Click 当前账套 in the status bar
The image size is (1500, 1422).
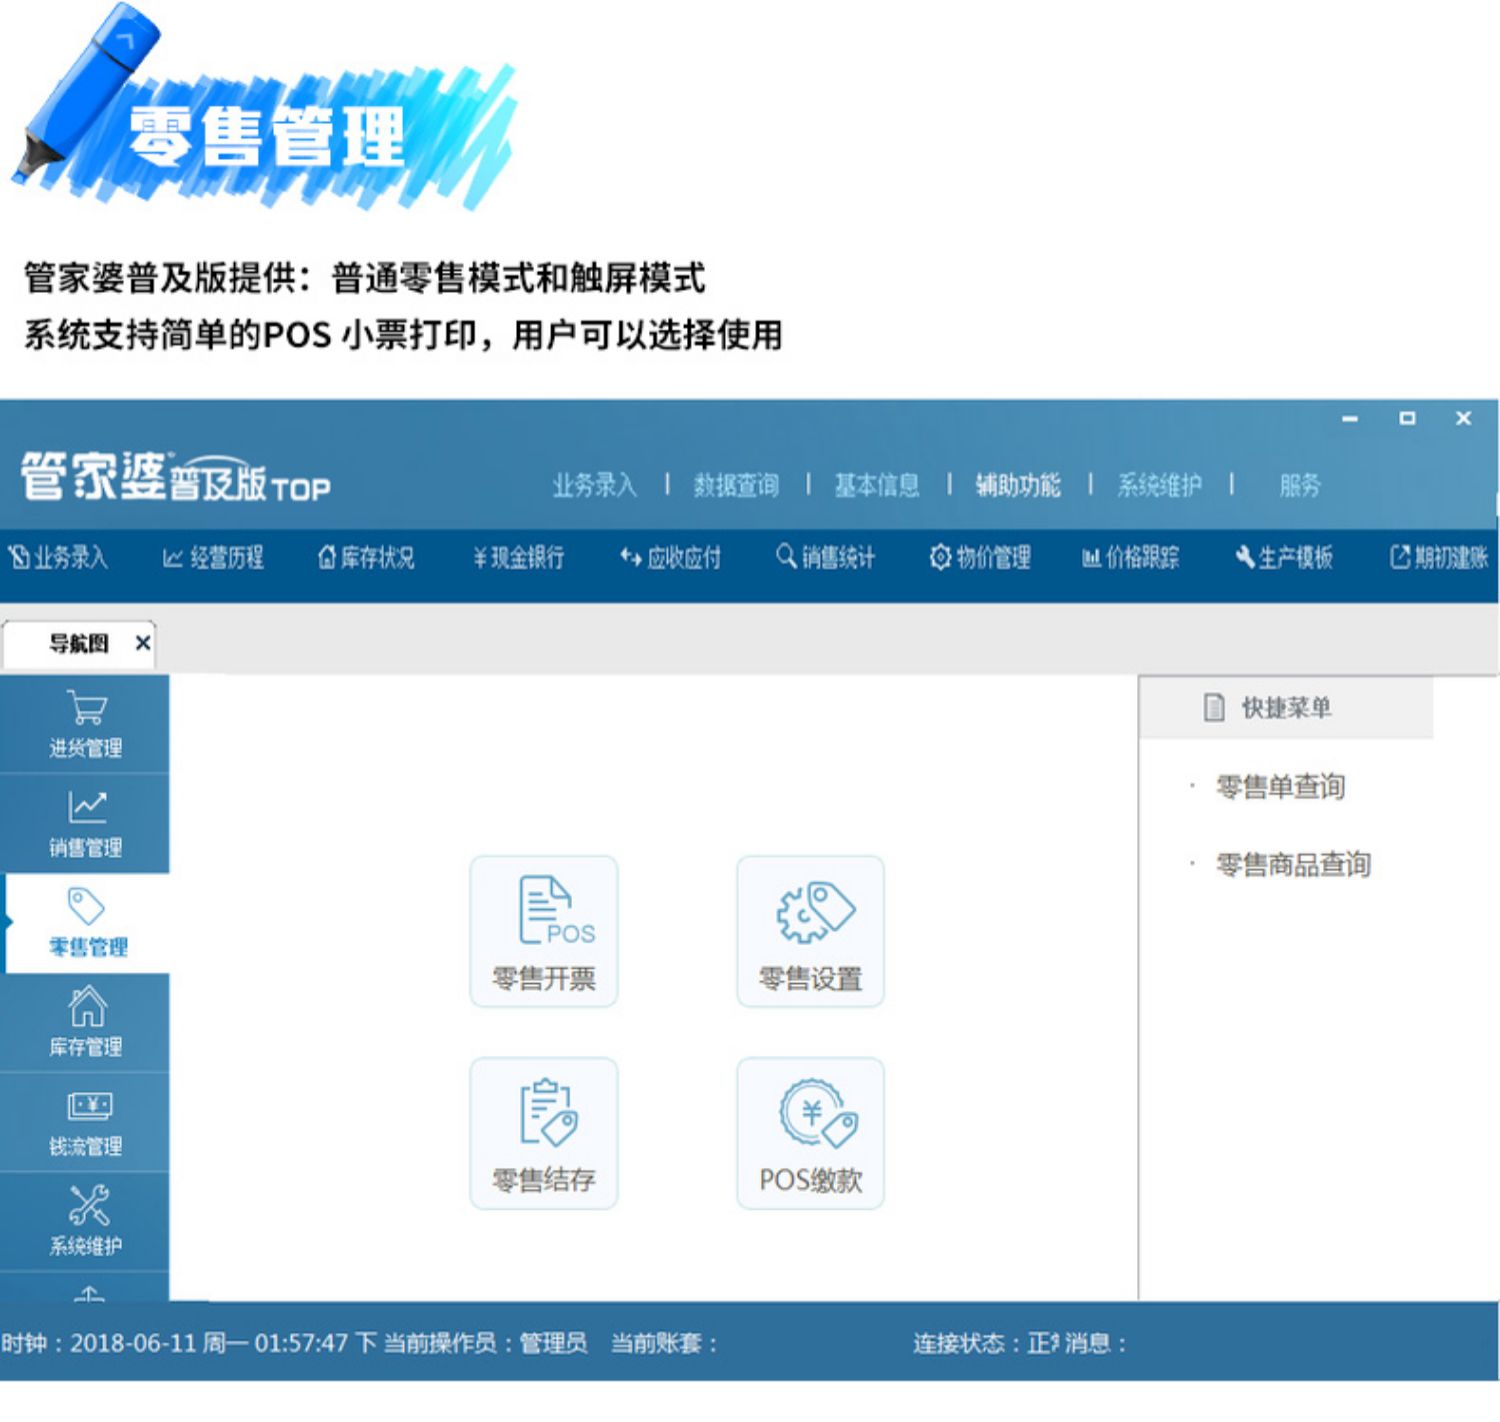point(664,1342)
